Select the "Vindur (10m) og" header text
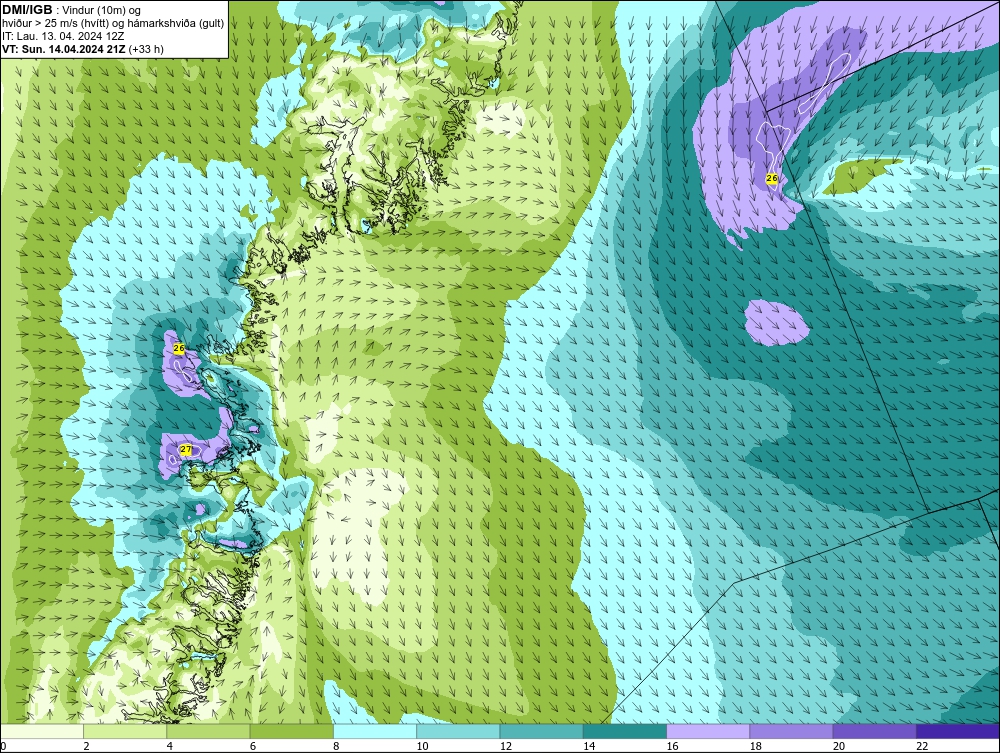The width and height of the screenshot is (1000, 753). tap(101, 10)
